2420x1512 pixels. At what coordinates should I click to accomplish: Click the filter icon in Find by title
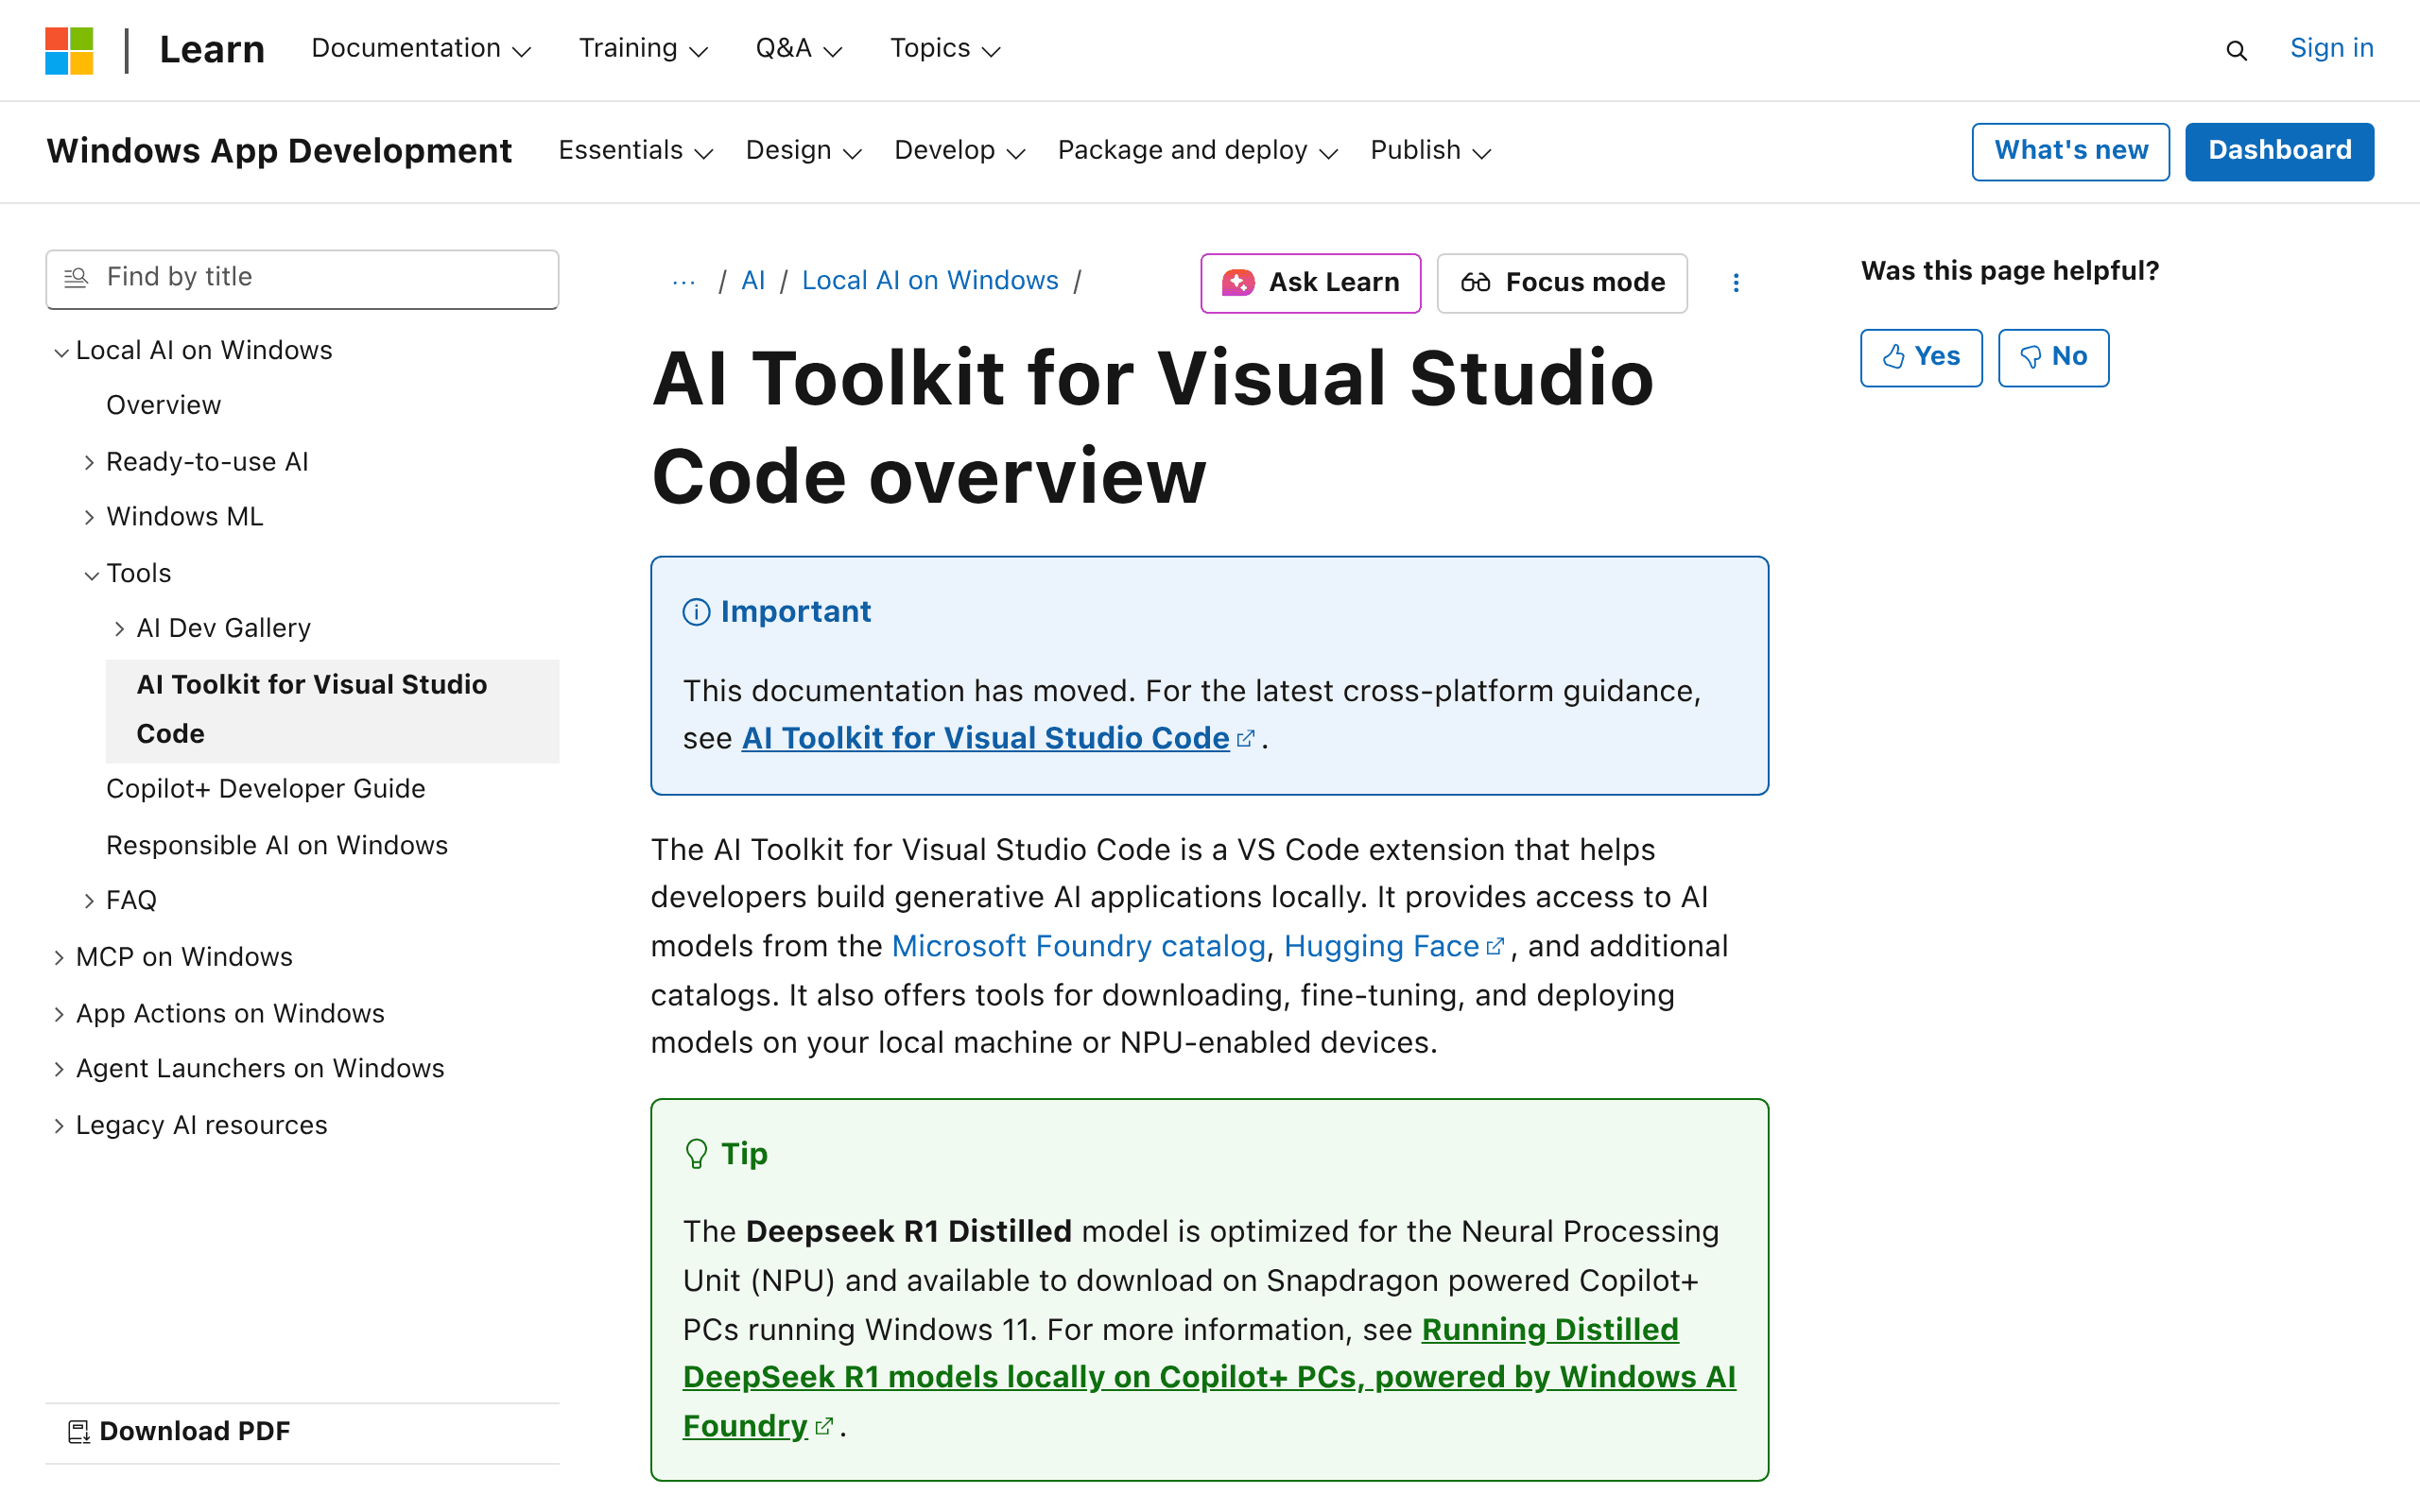pos(76,277)
